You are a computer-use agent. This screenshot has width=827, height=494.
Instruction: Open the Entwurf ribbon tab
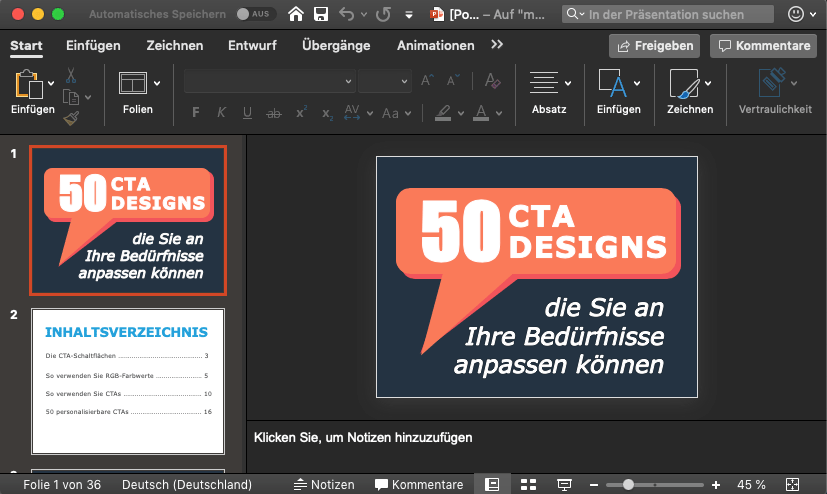tap(252, 46)
